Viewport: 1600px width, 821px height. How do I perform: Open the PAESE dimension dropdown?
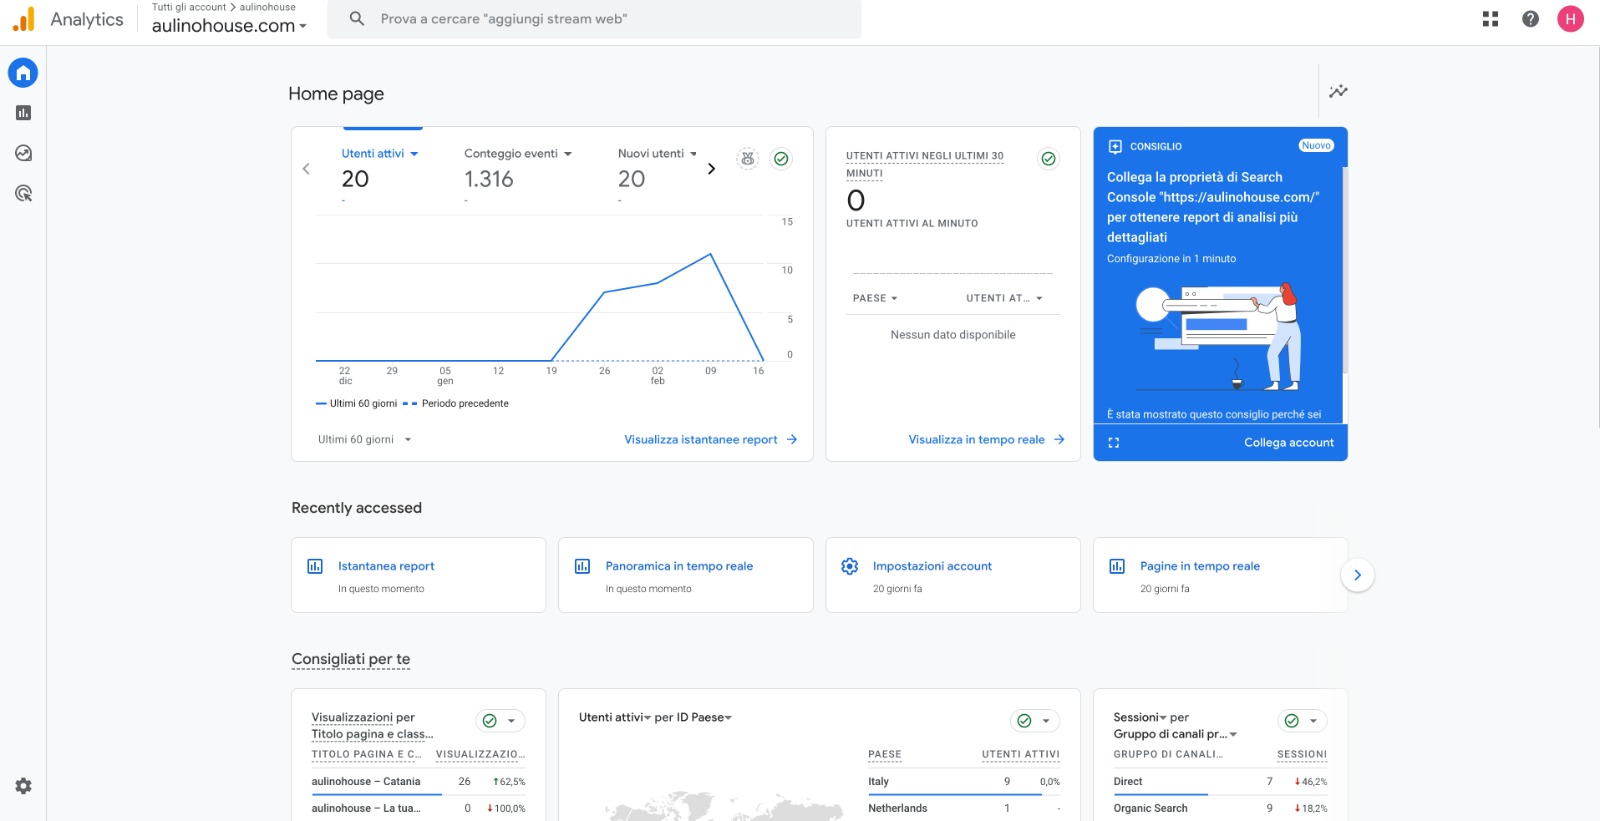click(x=875, y=298)
